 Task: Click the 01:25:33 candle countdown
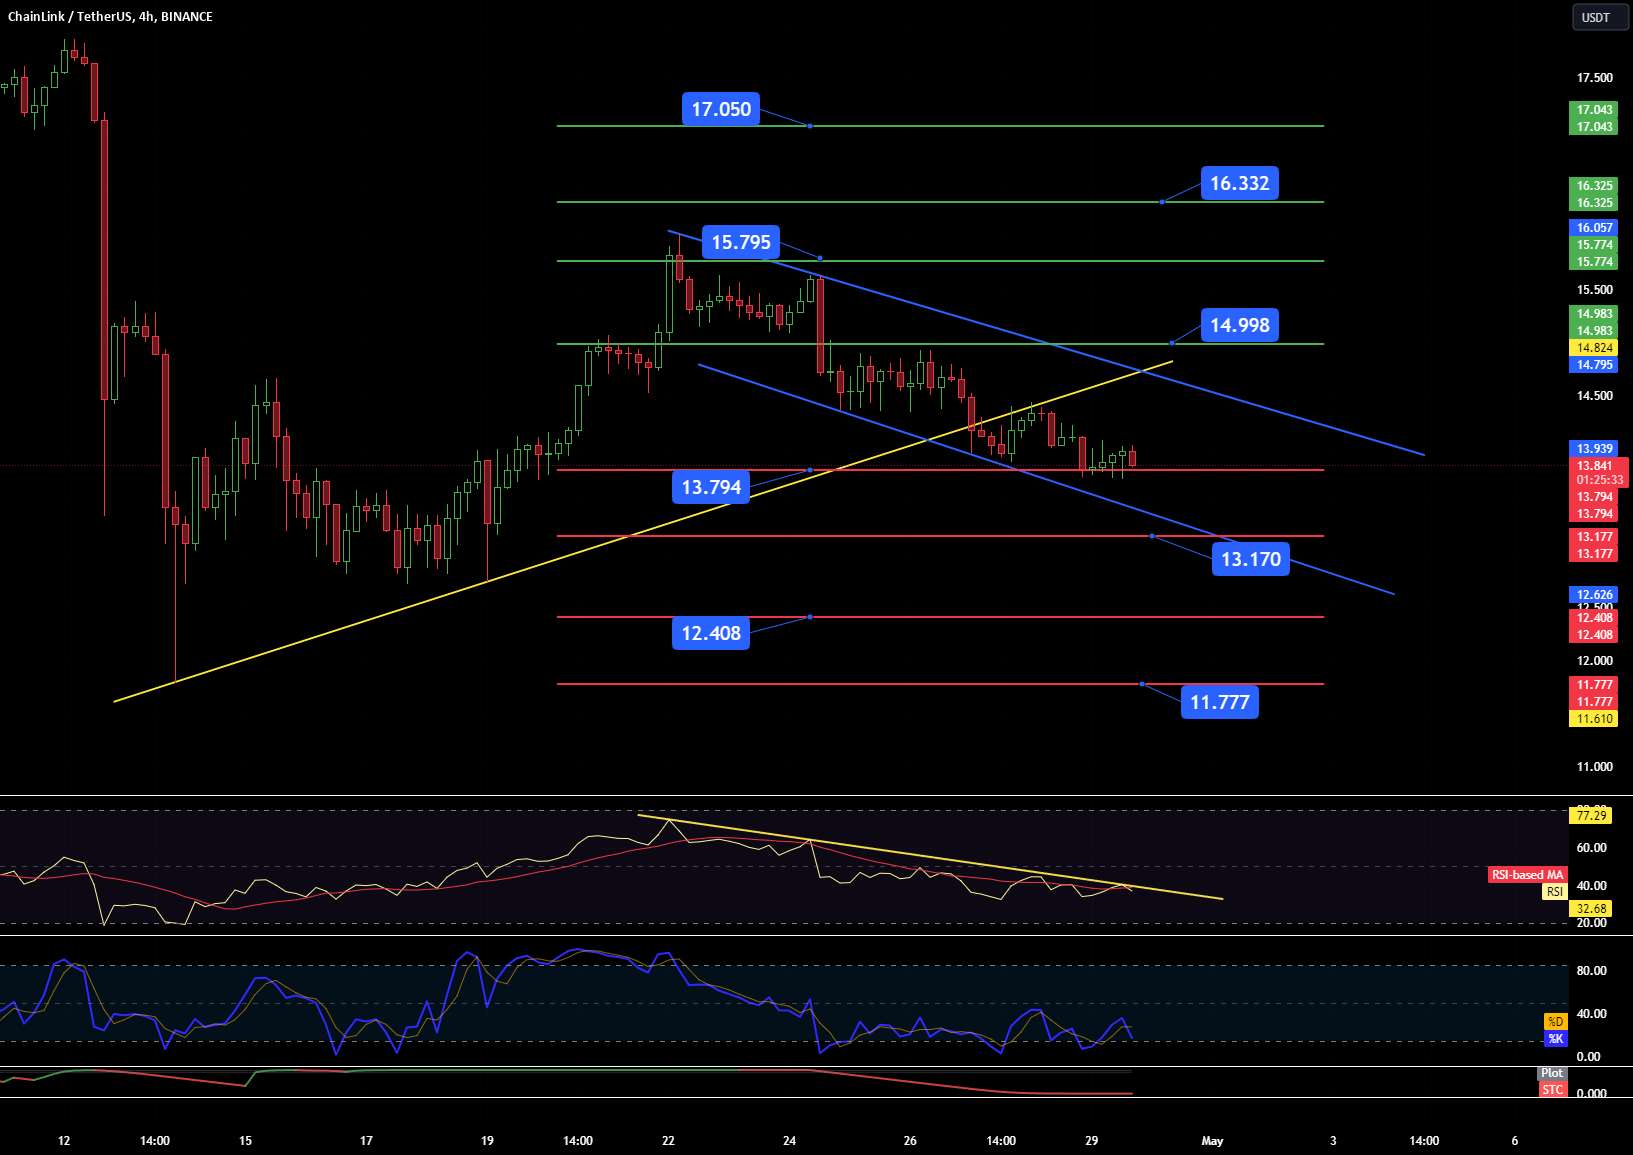click(x=1599, y=480)
